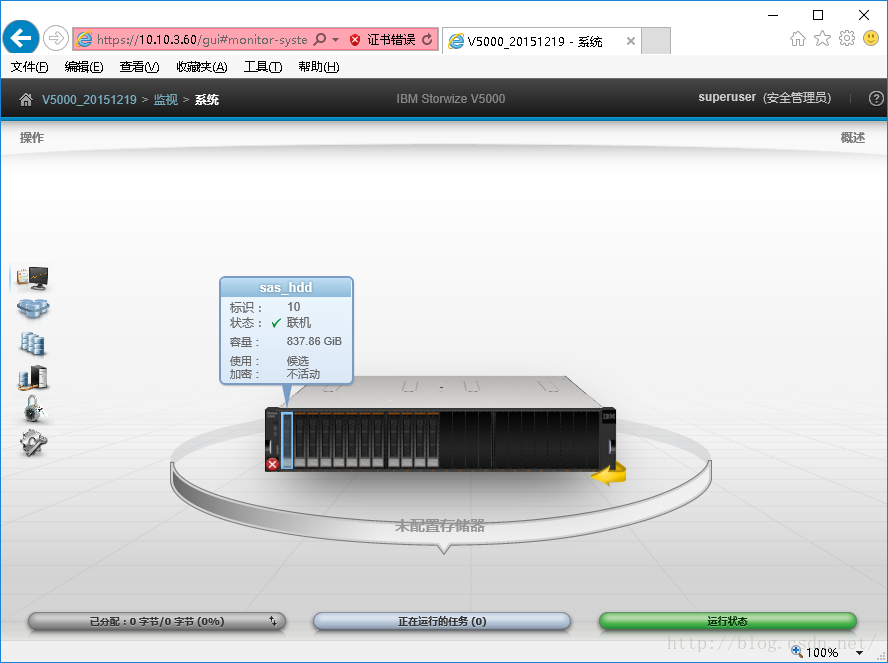Viewport: 888px width, 663px height.
Task: Click the address bar search icon
Action: click(320, 39)
